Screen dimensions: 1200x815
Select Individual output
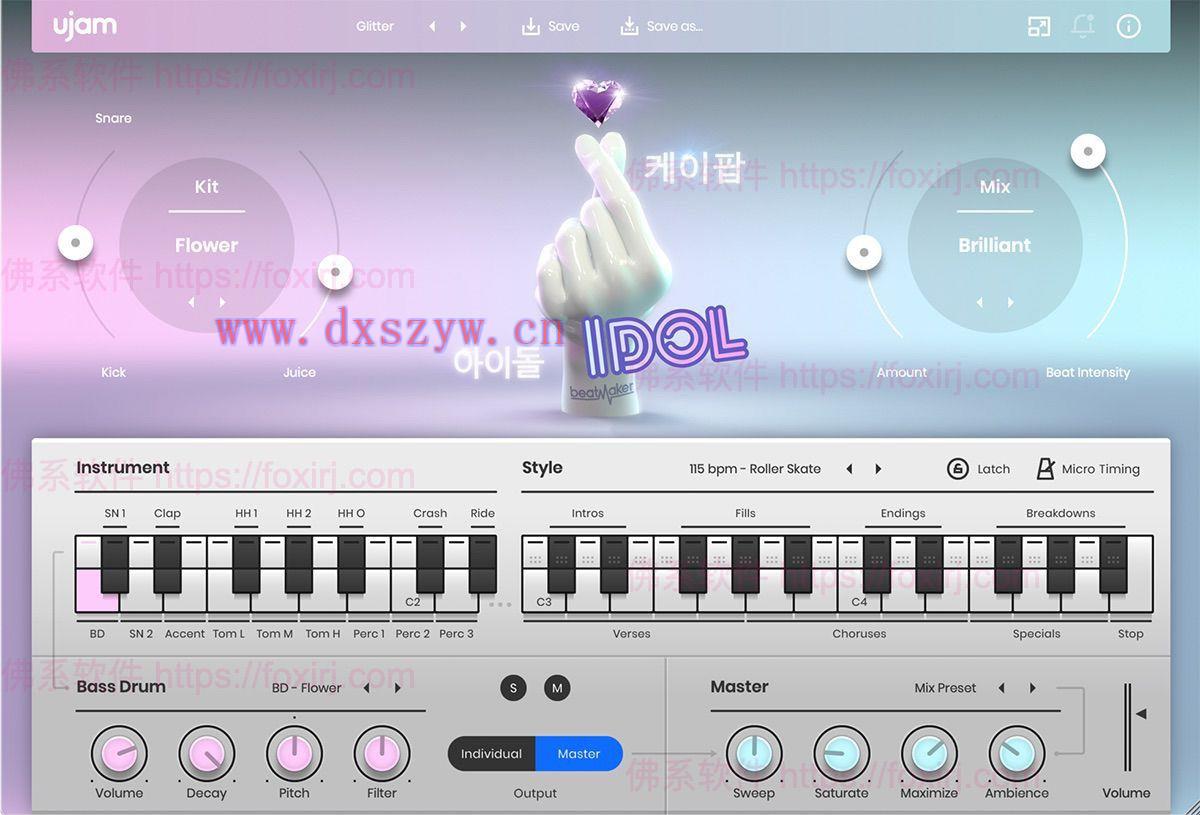coord(491,754)
